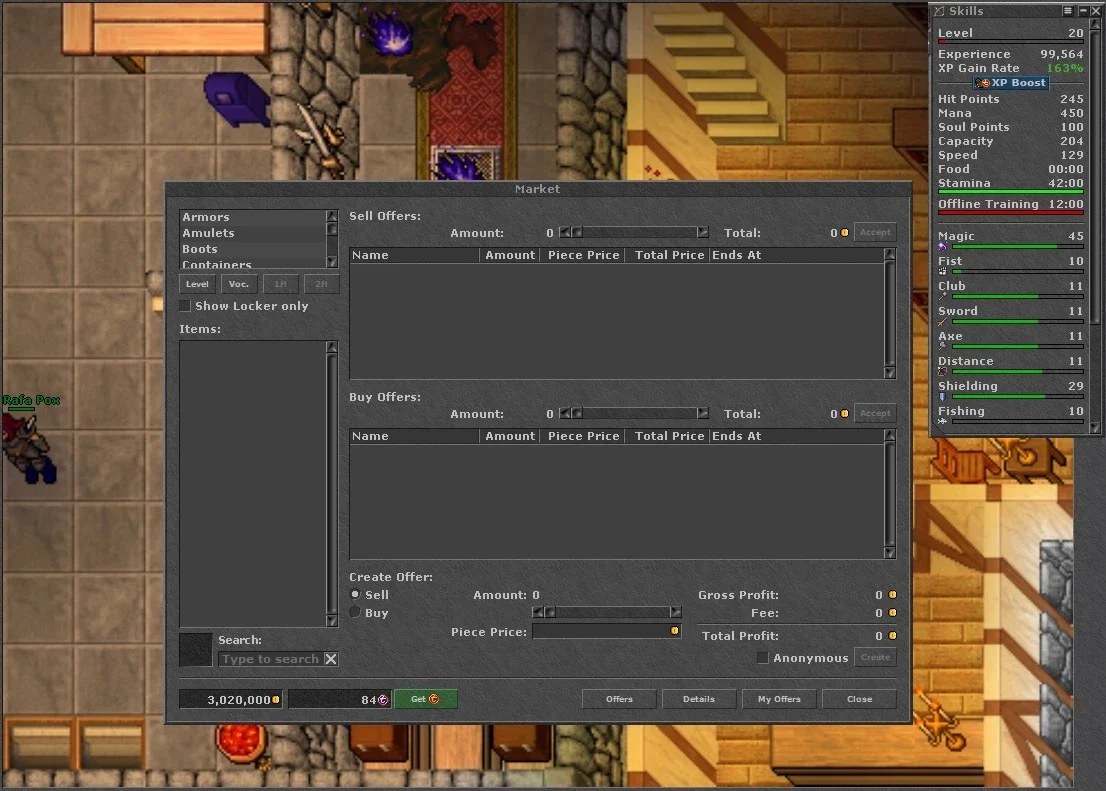Click the Fishing skill fish icon
Image resolution: width=1106 pixels, height=791 pixels.
click(x=942, y=421)
